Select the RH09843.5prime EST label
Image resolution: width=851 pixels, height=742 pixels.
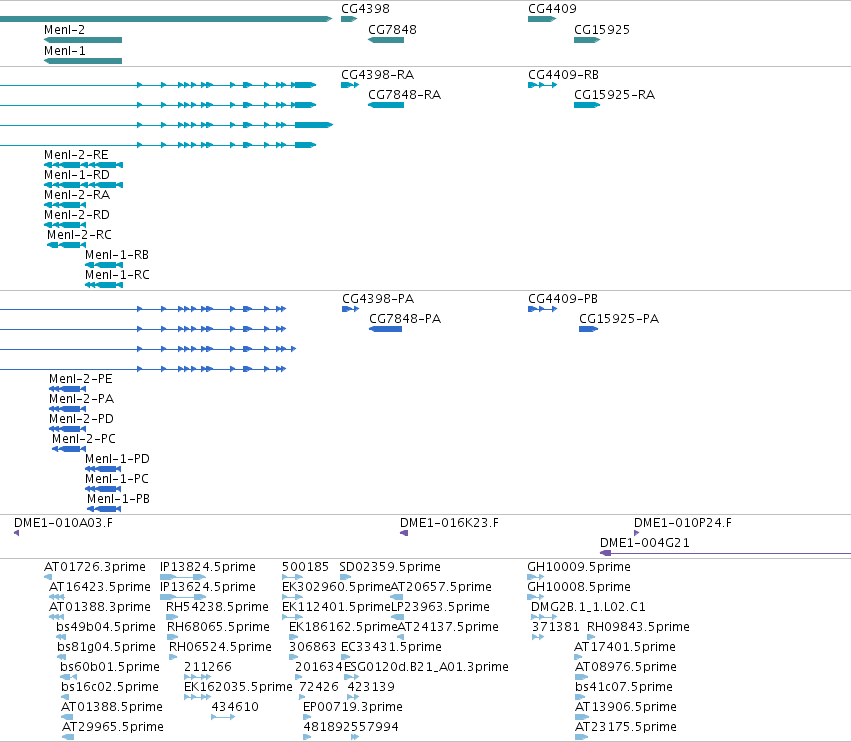(x=638, y=627)
